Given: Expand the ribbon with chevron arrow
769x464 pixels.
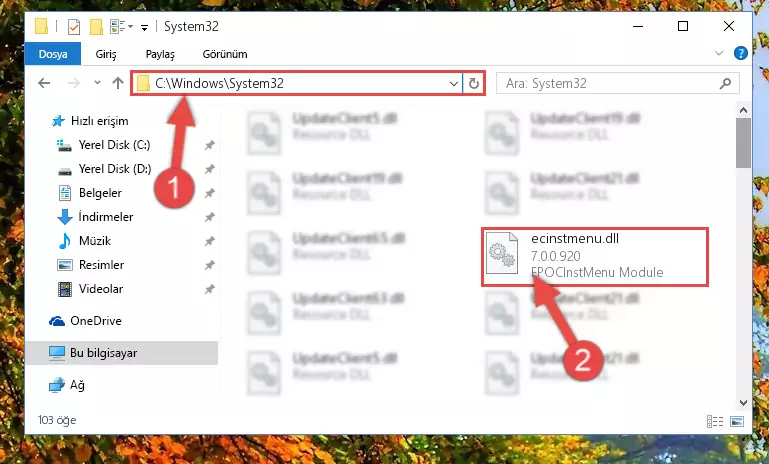Looking at the screenshot, I should coord(718,53).
